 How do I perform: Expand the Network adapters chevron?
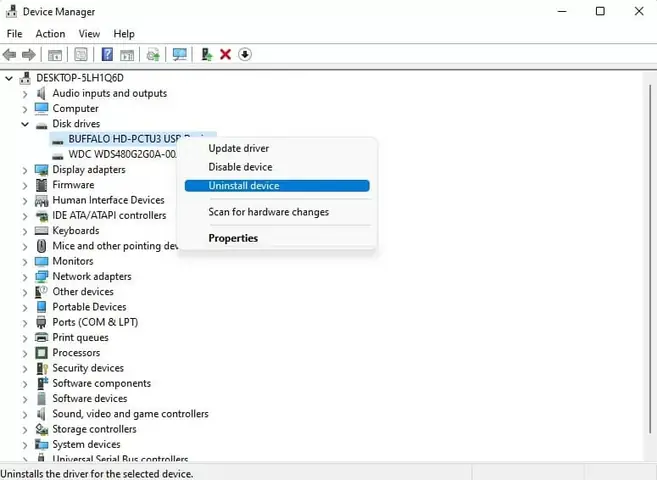coord(25,277)
